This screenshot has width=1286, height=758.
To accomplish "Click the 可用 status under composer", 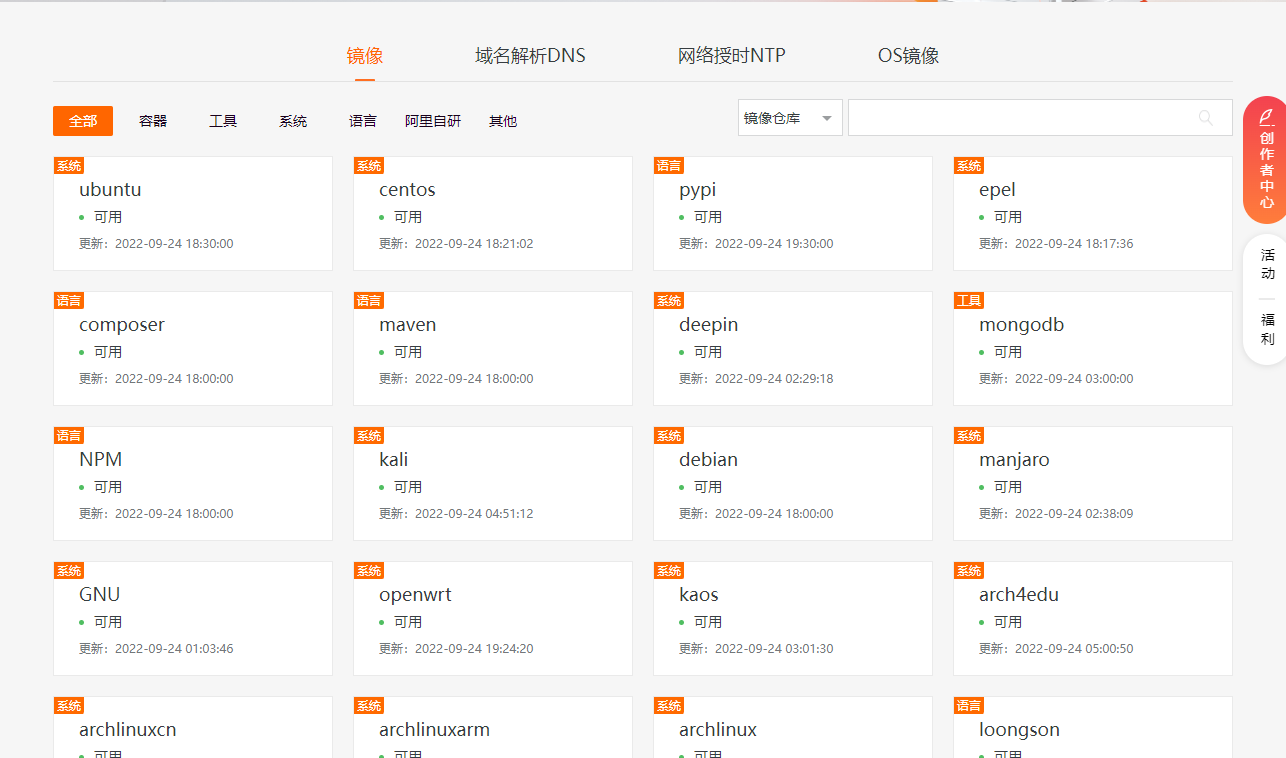I will (x=108, y=352).
